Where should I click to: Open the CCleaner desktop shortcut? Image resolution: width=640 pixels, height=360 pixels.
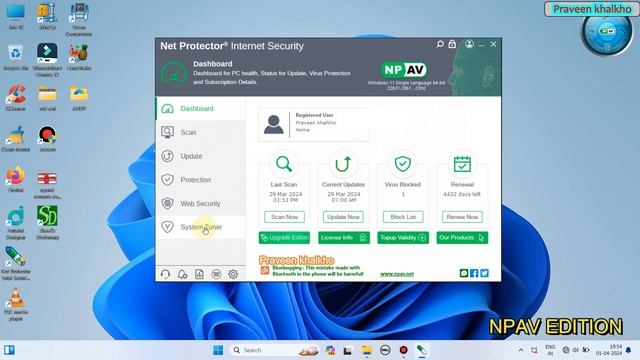(x=16, y=98)
